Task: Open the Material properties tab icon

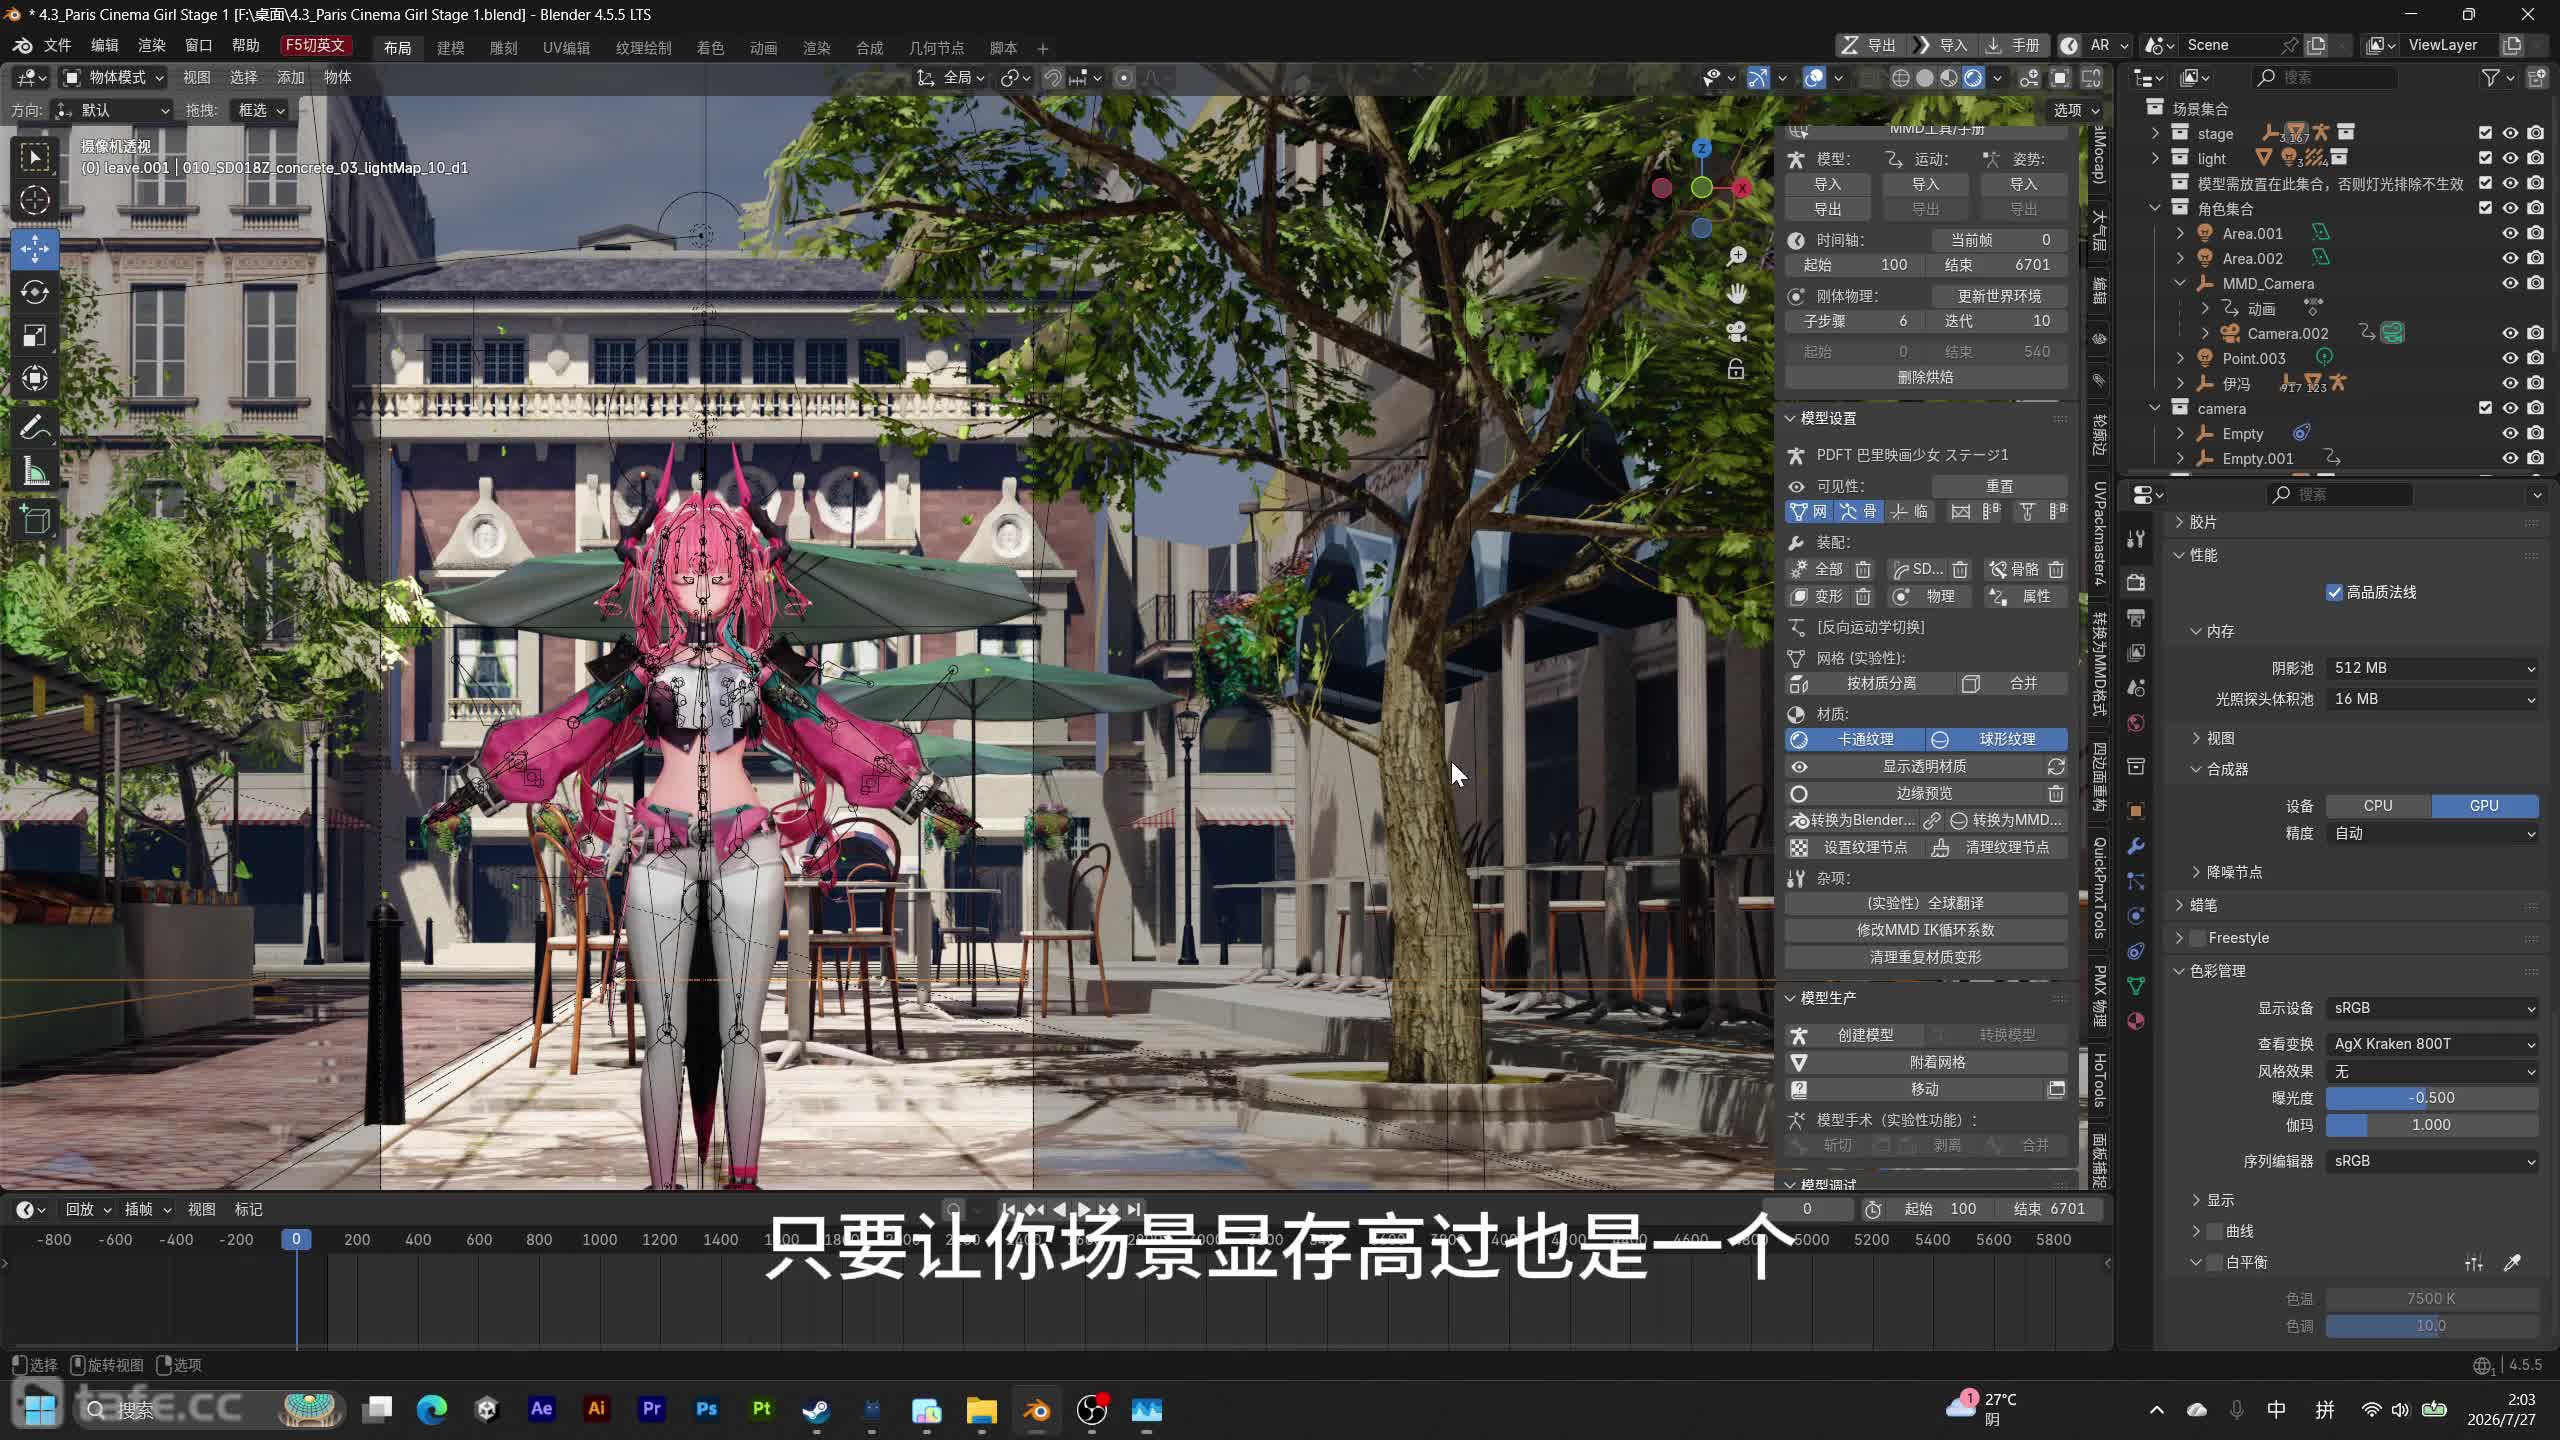Action: tap(2136, 1021)
